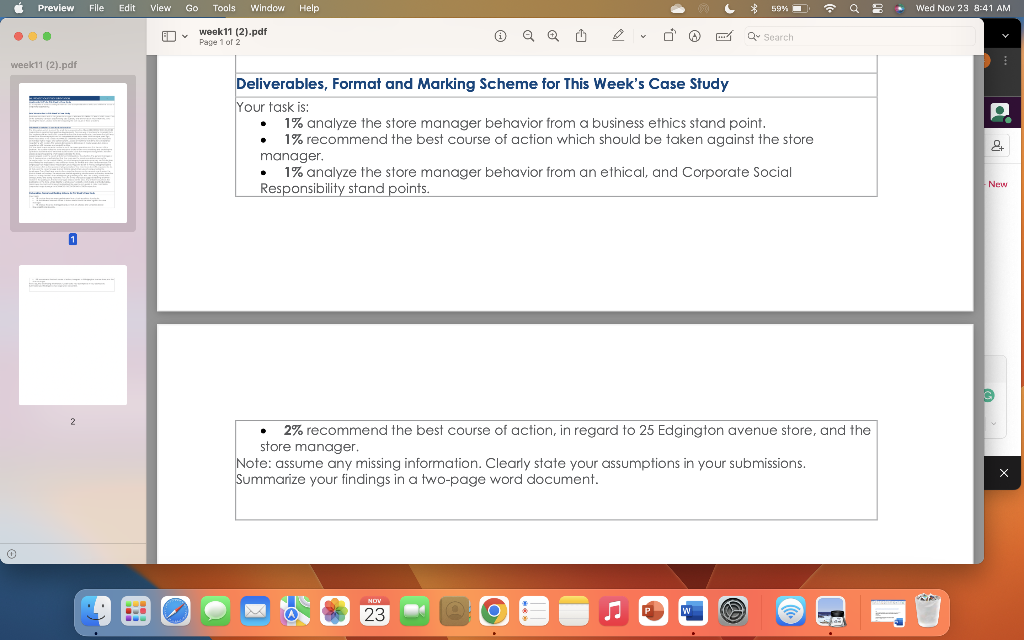This screenshot has height=640, width=1024.
Task: Toggle Bluetooth from the menu bar
Action: click(752, 8)
